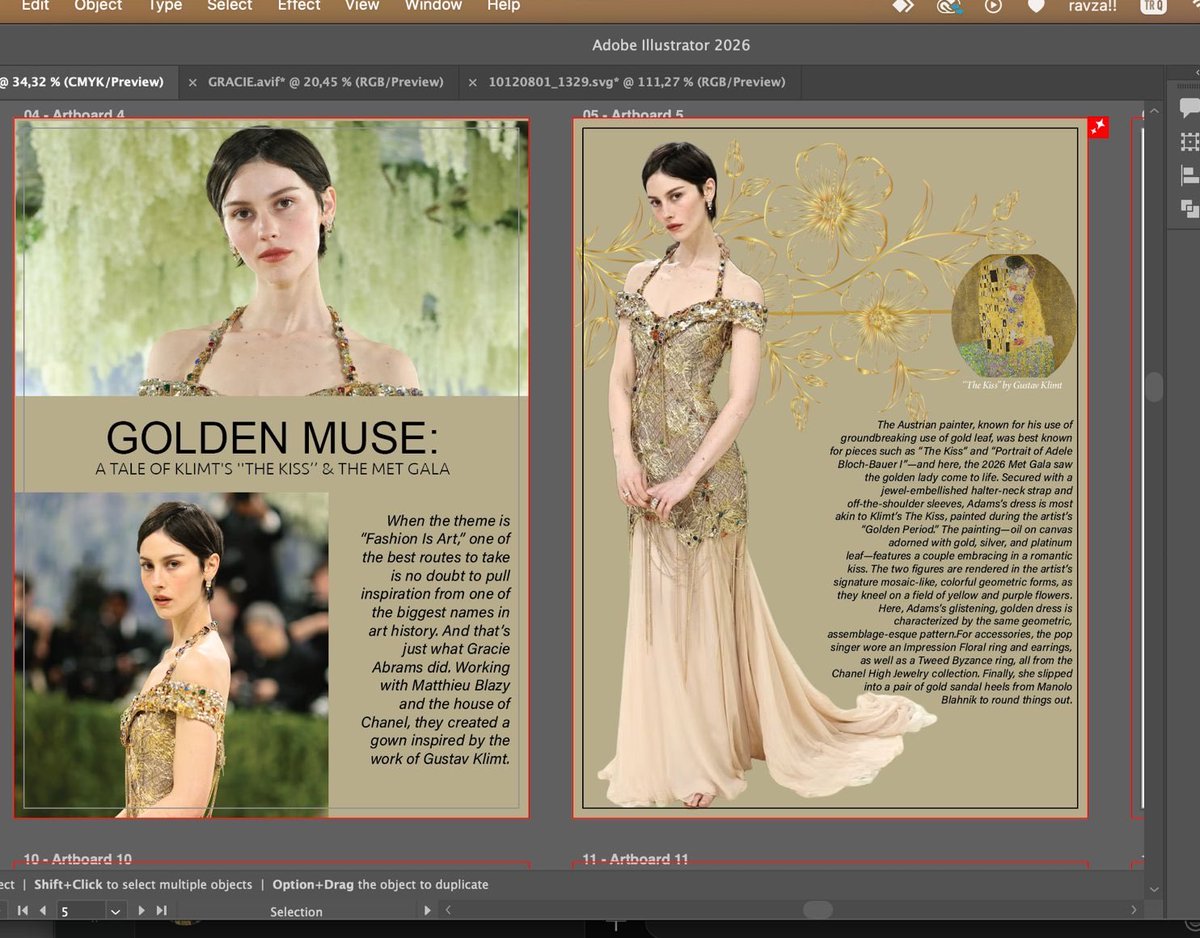Click the red sparkle generative icon on Artboard 5
The height and width of the screenshot is (938, 1200).
click(x=1098, y=127)
